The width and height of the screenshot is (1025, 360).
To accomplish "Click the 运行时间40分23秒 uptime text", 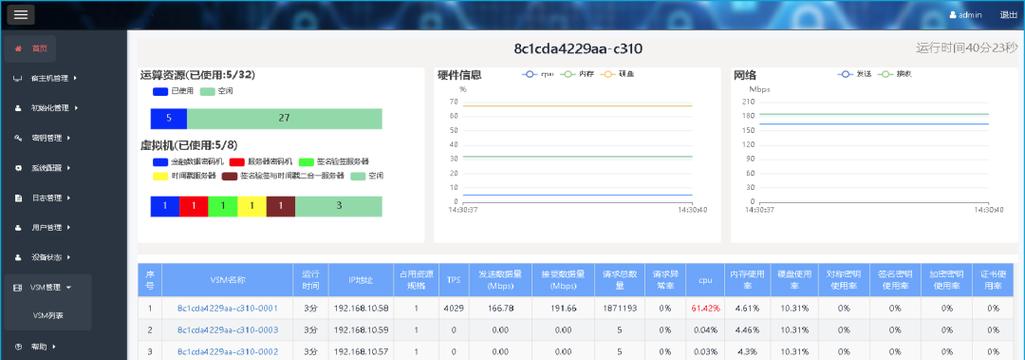I will (967, 47).
